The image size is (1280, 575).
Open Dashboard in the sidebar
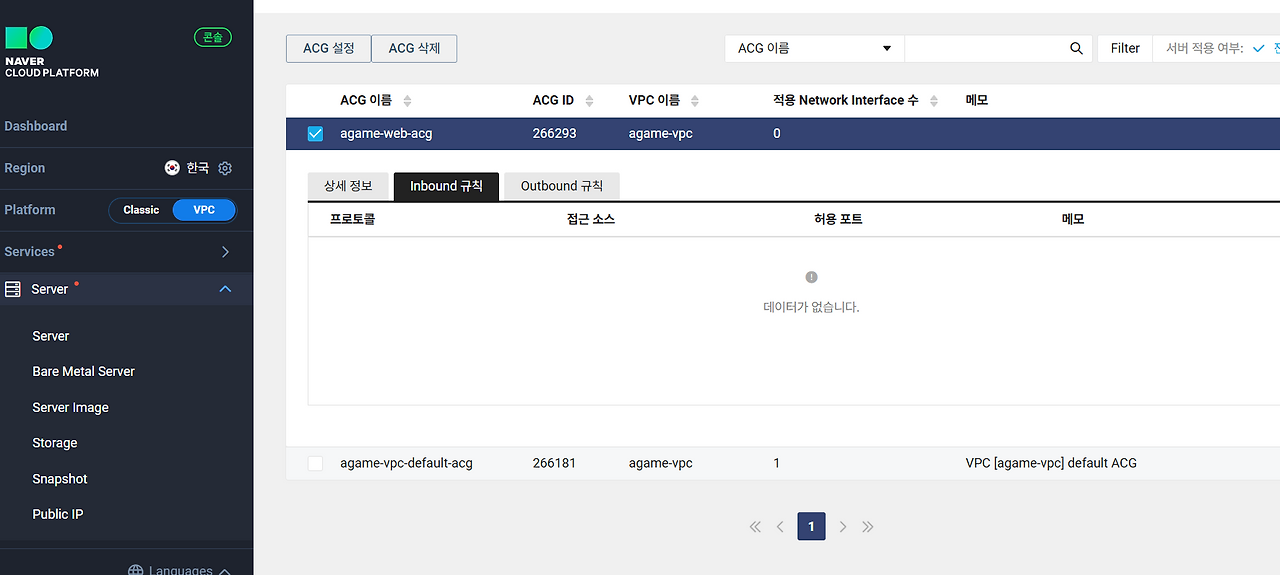pyautogui.click(x=36, y=126)
